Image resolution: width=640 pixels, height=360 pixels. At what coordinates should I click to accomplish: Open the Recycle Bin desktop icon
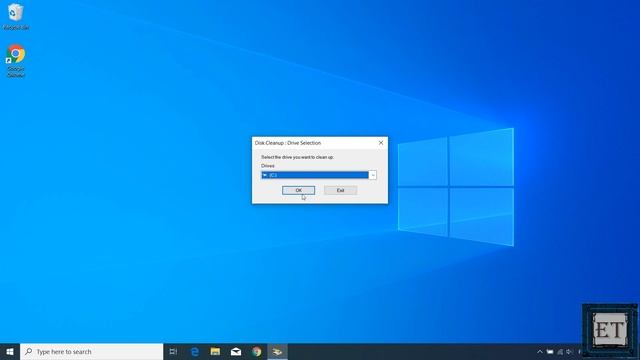[x=16, y=16]
